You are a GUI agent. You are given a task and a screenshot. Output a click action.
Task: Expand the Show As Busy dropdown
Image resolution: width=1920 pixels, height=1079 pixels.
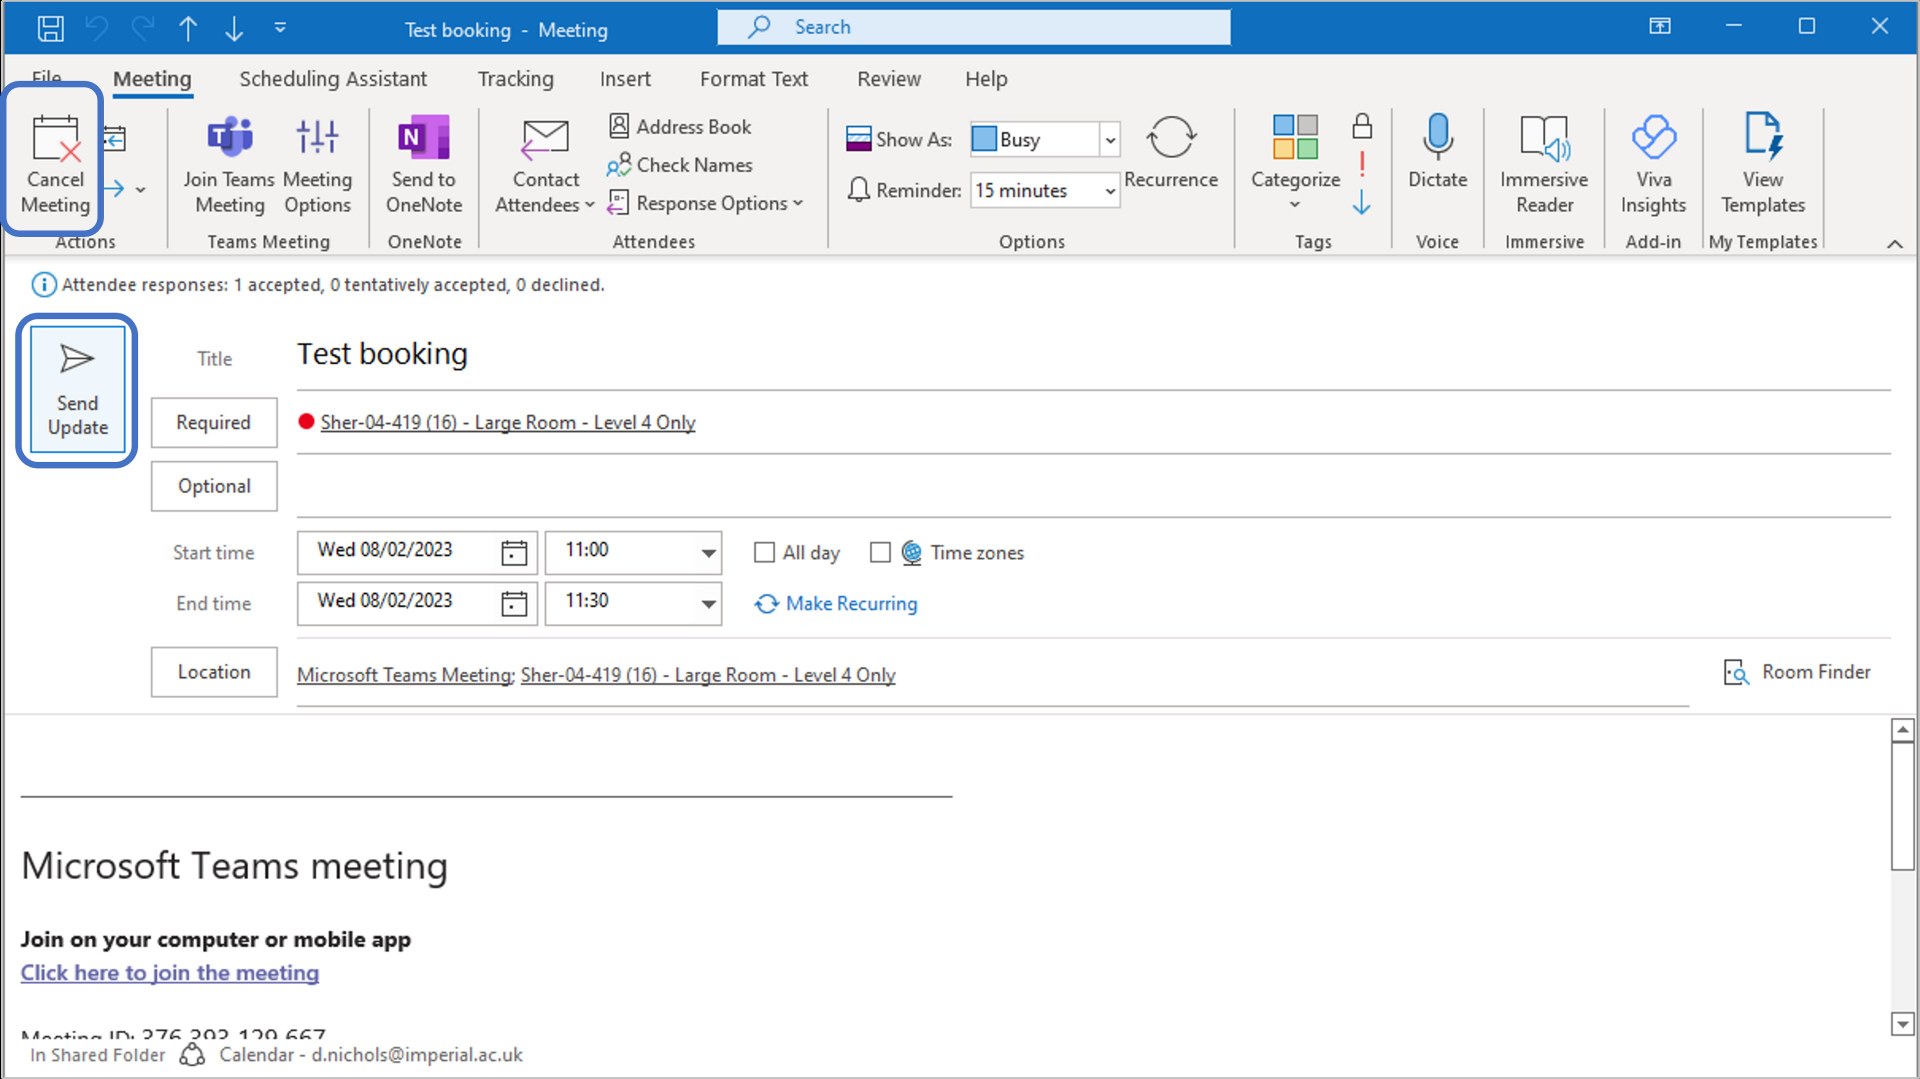pyautogui.click(x=1109, y=140)
